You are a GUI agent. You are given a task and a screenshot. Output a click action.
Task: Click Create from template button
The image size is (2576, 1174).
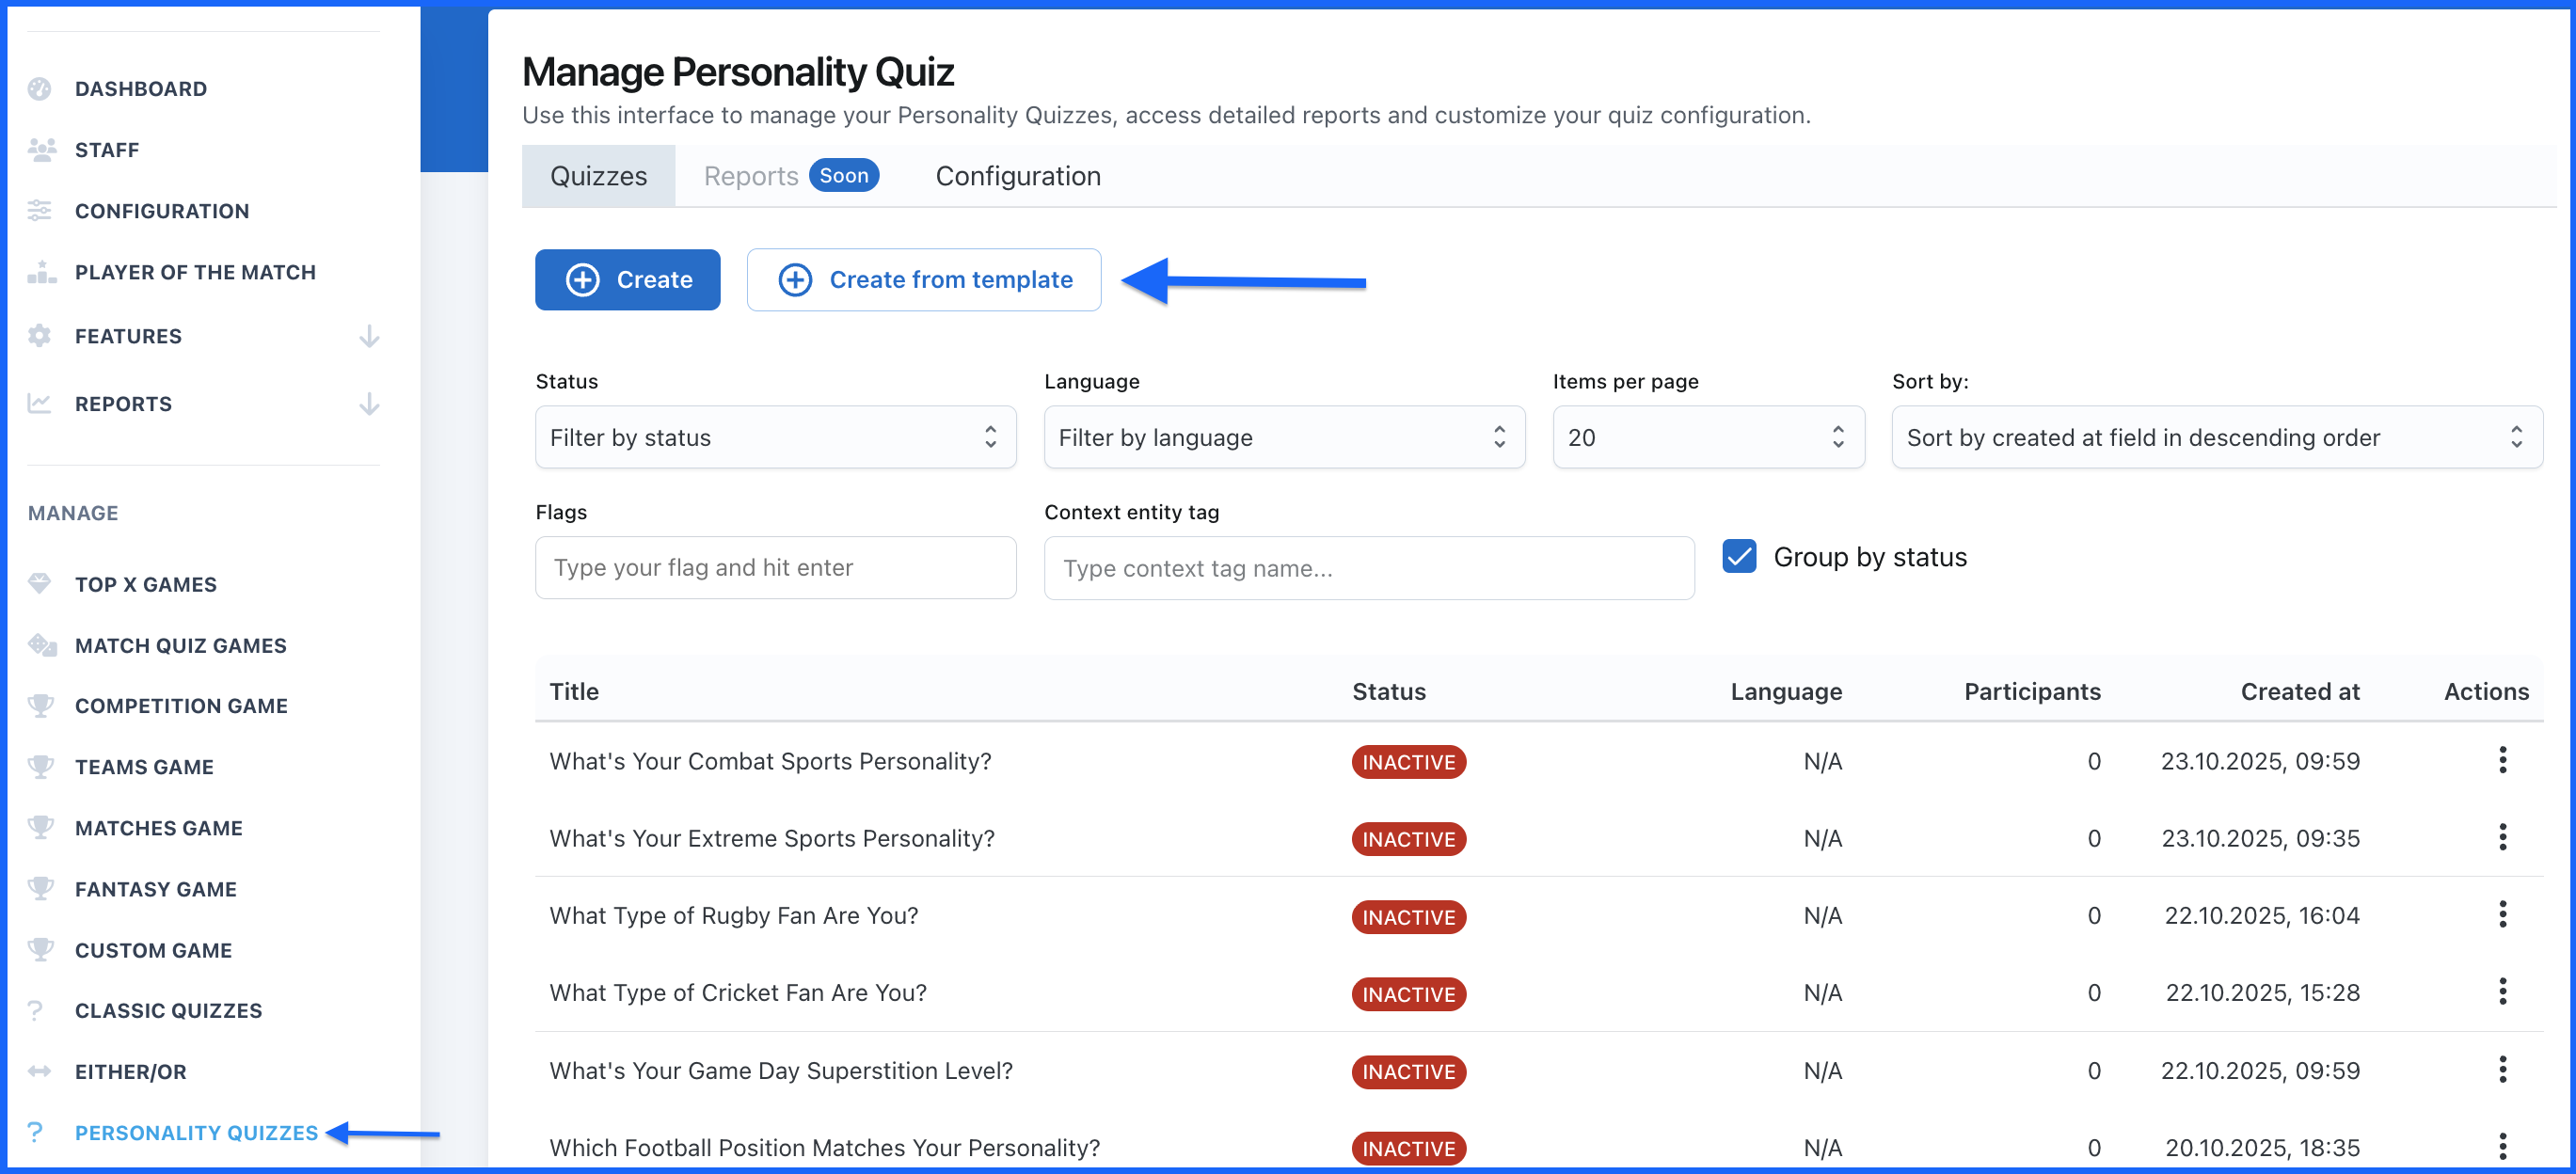point(923,280)
